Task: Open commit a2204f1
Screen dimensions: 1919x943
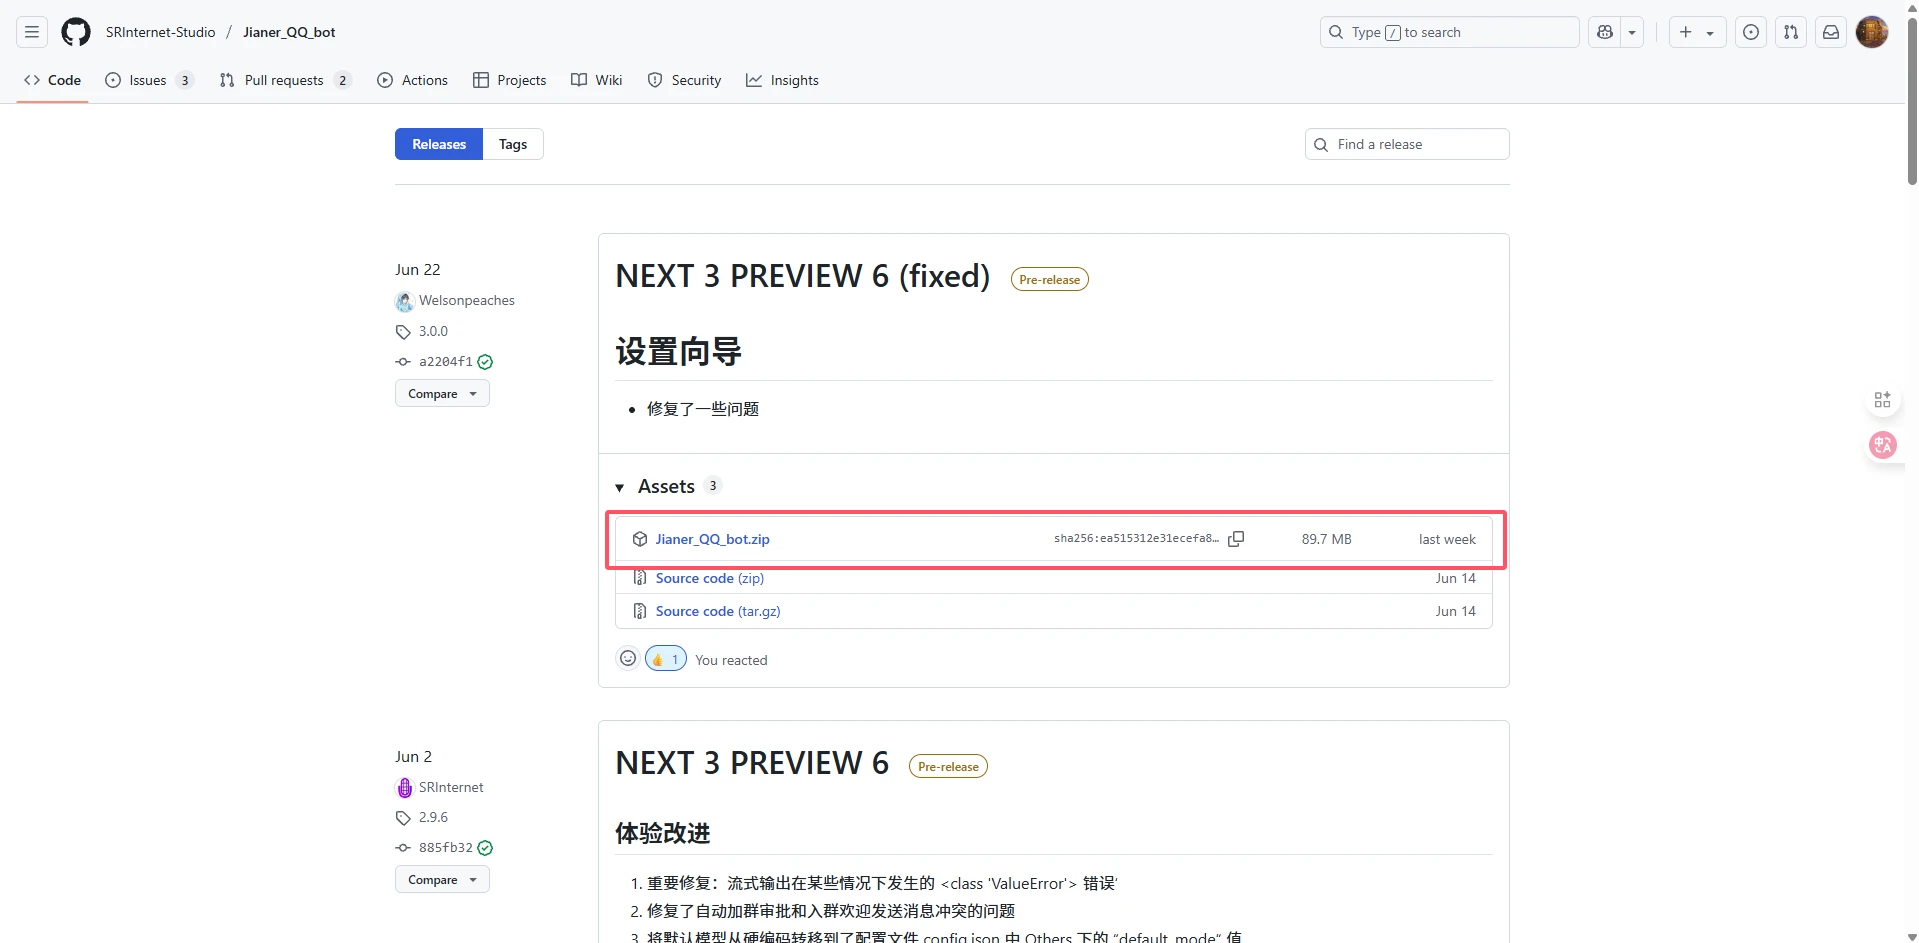Action: (446, 362)
